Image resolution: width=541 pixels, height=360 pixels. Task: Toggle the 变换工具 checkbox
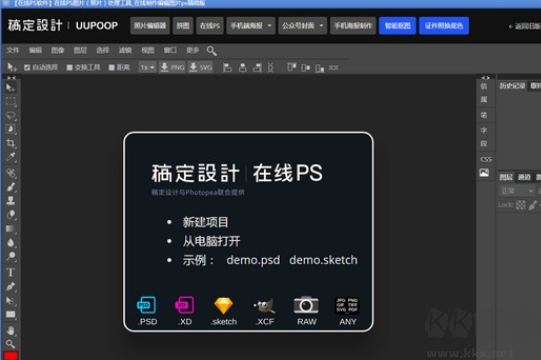pos(69,67)
